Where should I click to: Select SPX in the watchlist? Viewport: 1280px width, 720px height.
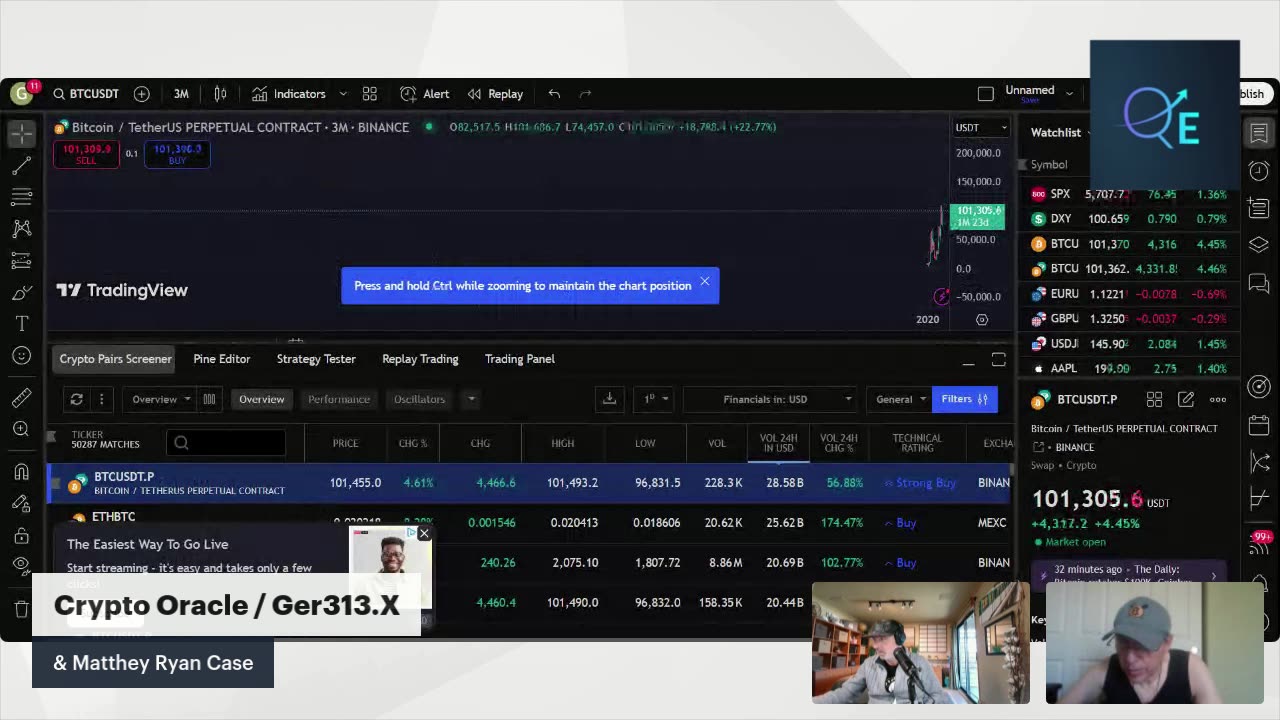(x=1128, y=194)
